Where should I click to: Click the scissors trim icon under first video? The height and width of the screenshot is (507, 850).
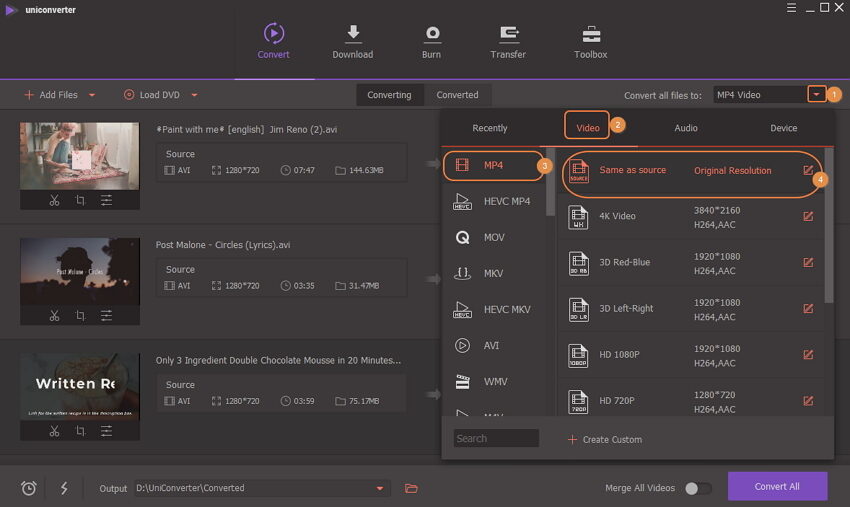[x=54, y=201]
